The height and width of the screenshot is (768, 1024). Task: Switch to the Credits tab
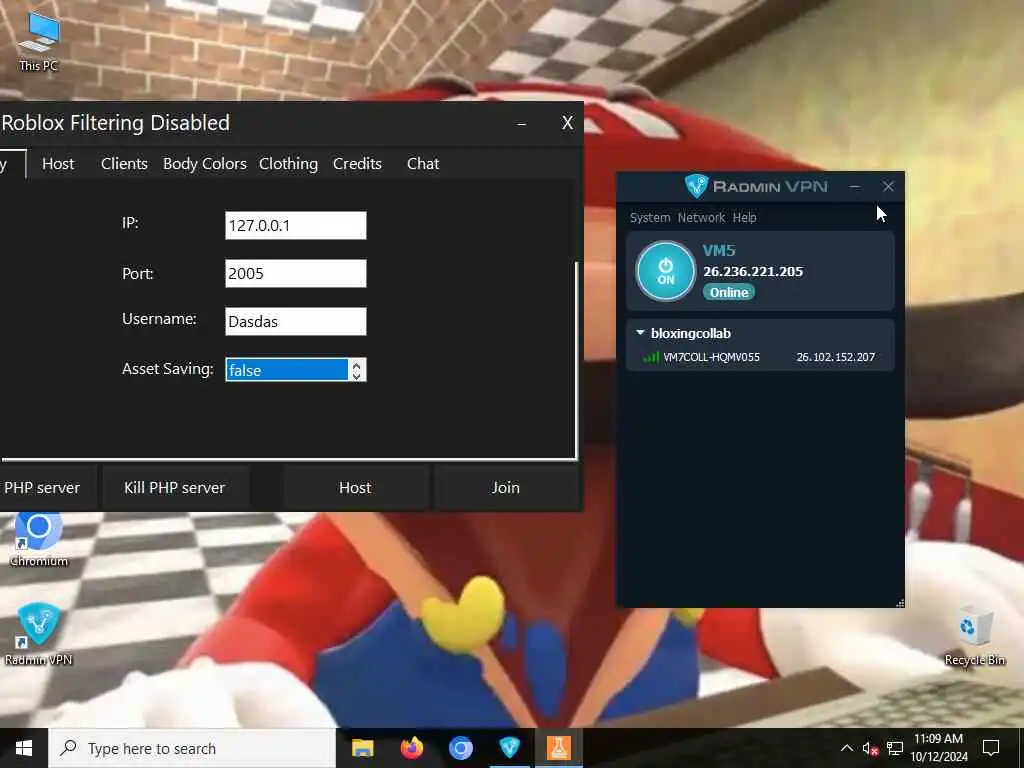click(x=357, y=164)
